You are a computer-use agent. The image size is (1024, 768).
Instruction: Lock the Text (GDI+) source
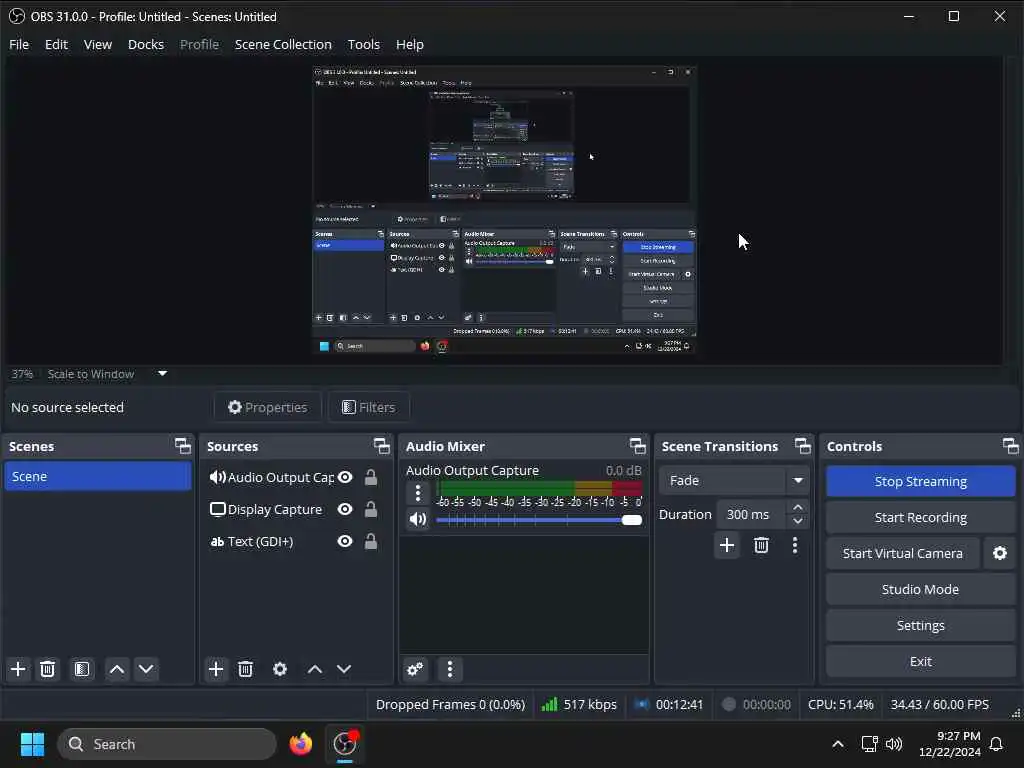pyautogui.click(x=371, y=541)
